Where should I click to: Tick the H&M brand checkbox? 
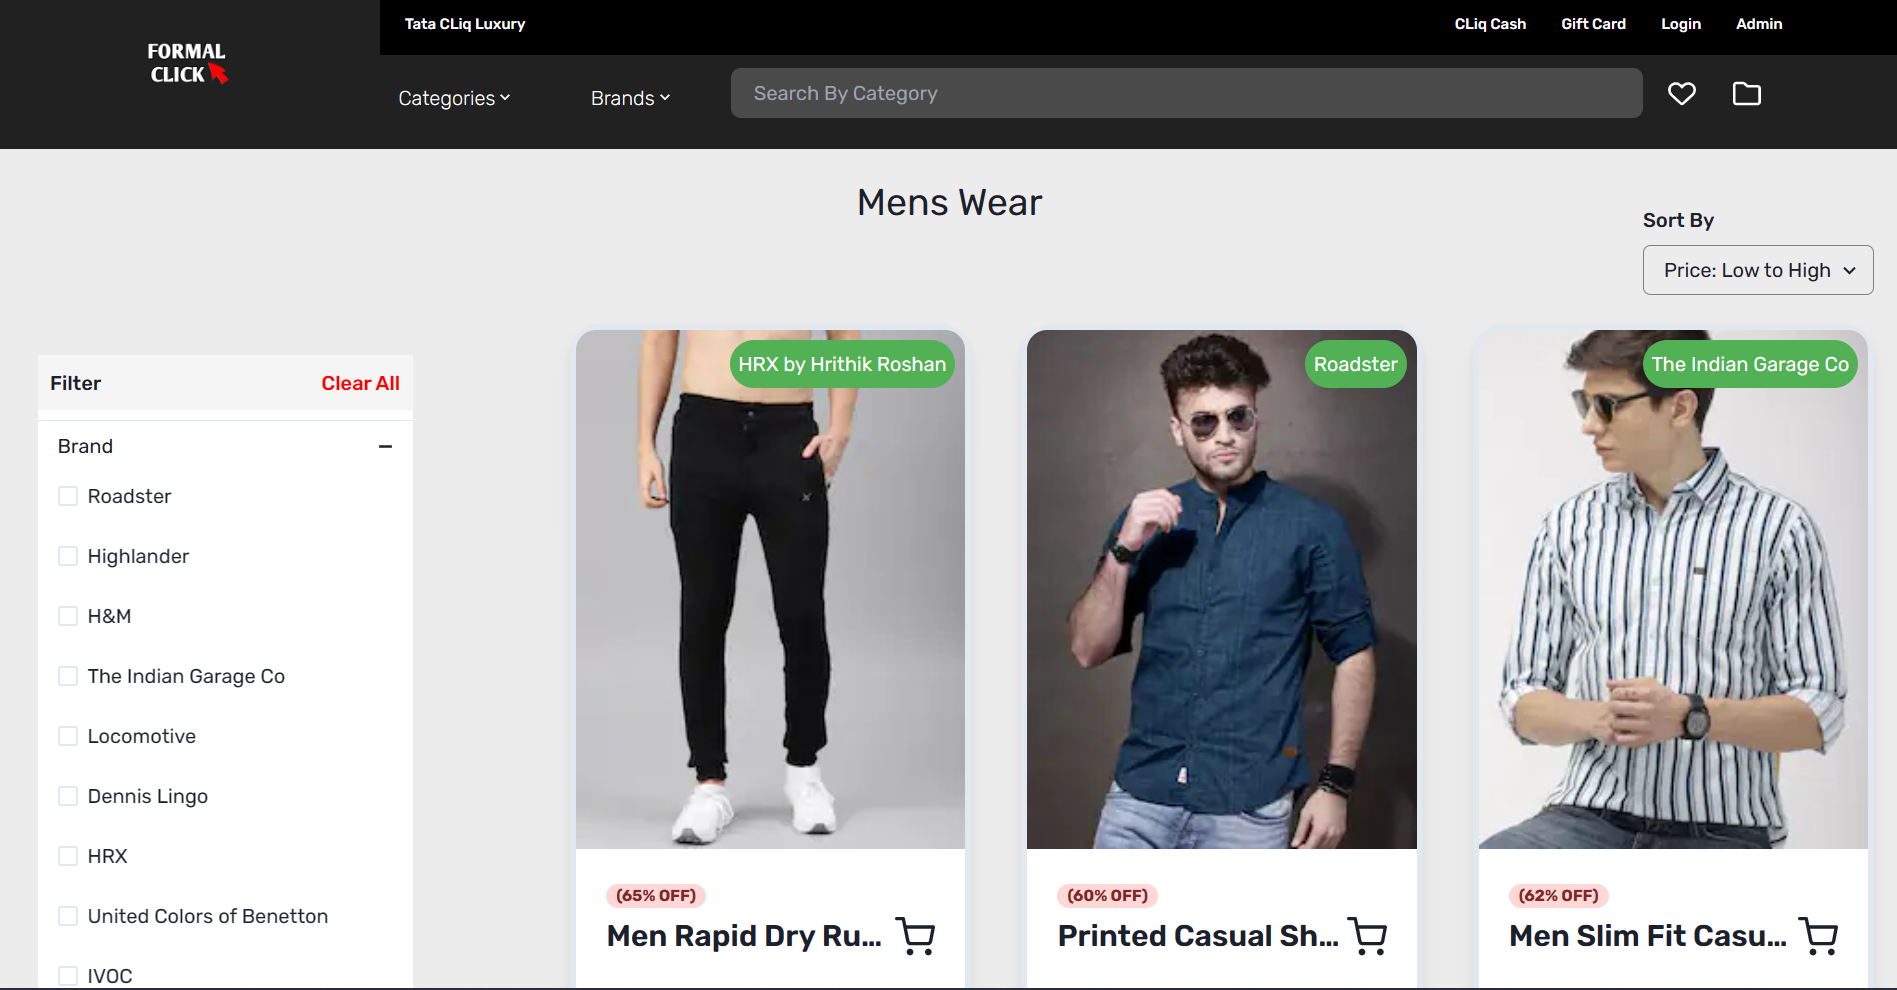coord(68,616)
